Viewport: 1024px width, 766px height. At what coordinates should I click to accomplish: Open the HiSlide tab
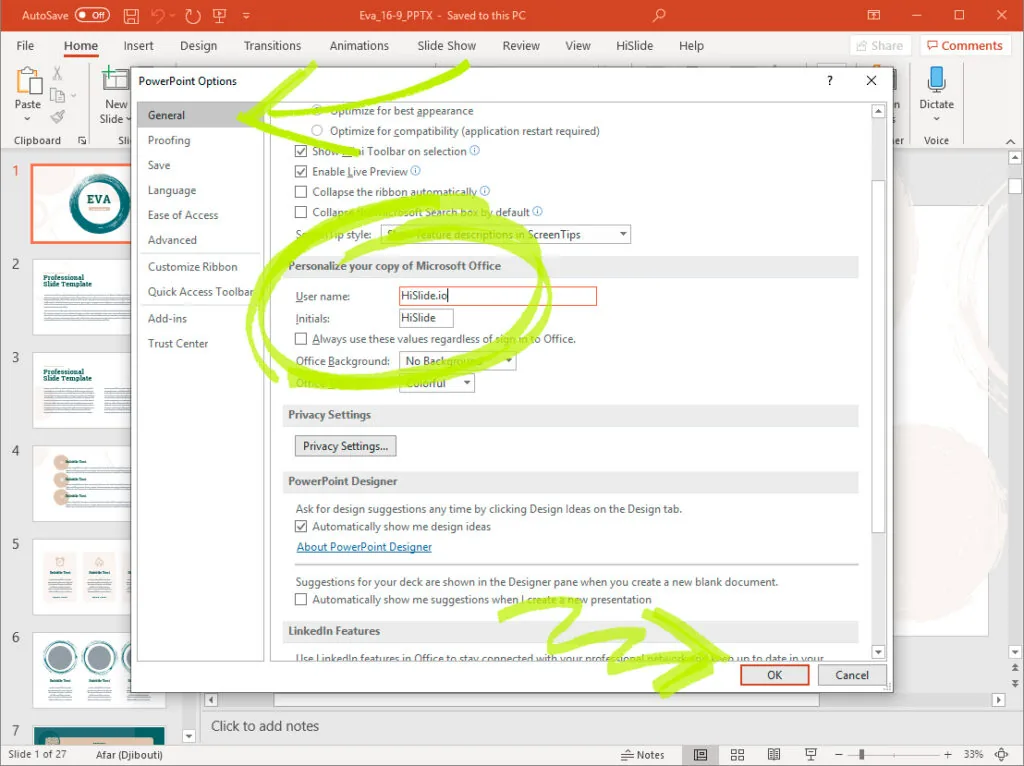click(635, 46)
